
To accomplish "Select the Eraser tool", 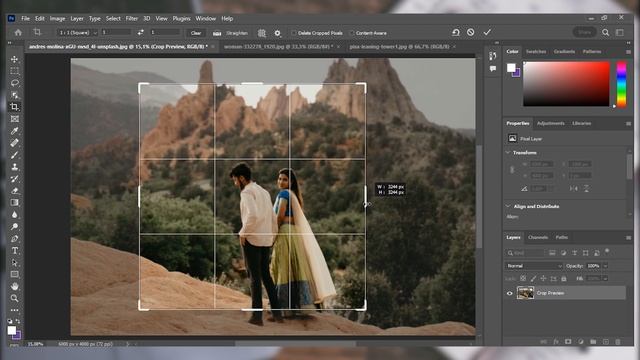I will point(15,191).
